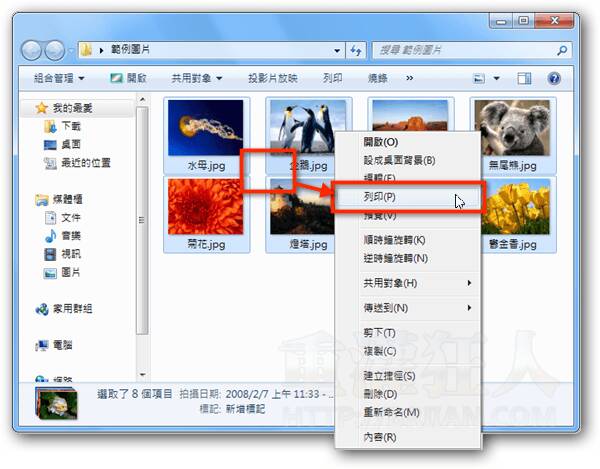Screen dimensions: 600x469
Task: Click sidebar scrollbar up arrow
Action: (x=142, y=100)
